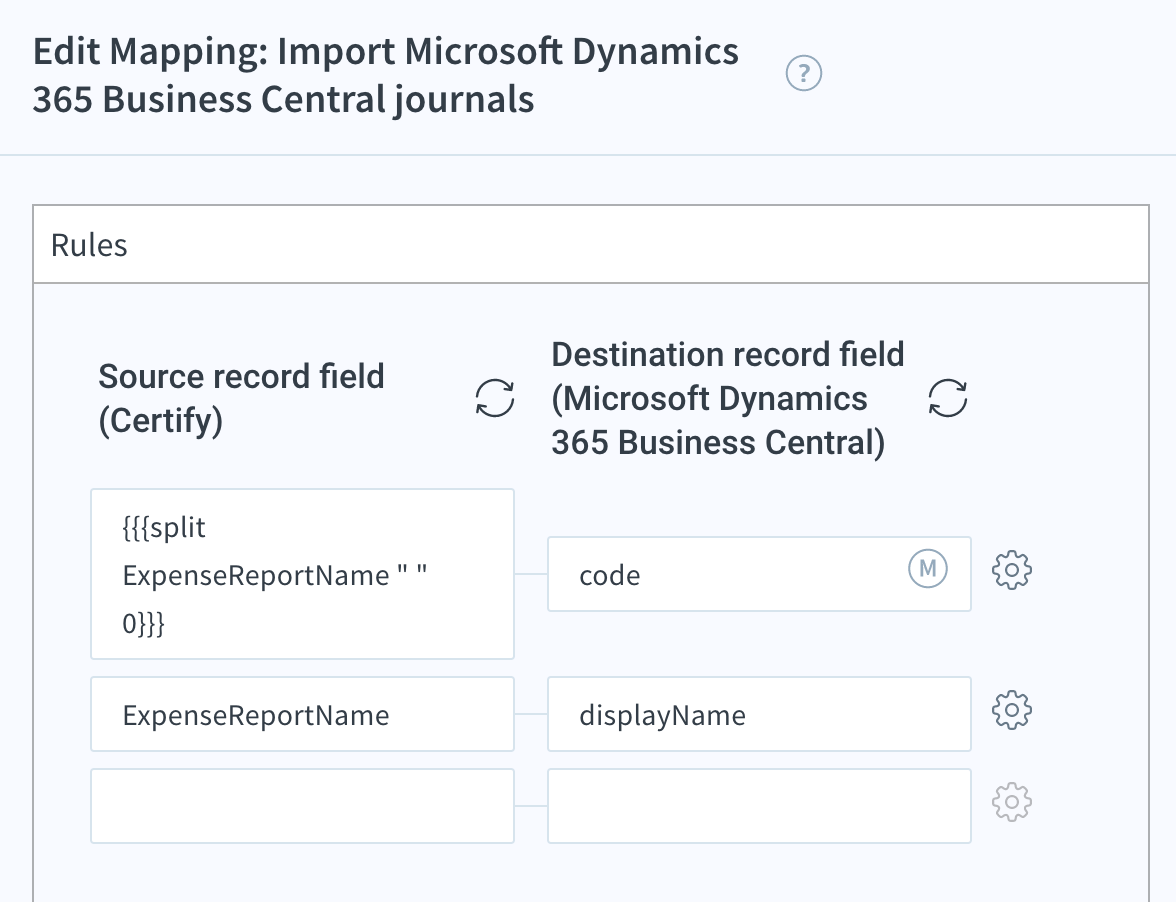Focus the empty destination record field

point(759,806)
